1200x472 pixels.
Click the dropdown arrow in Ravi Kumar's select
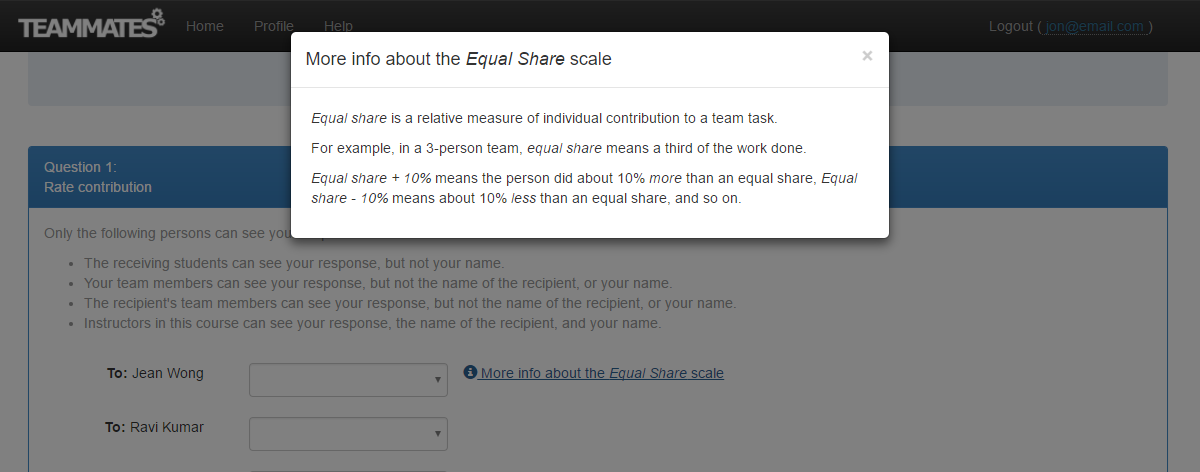click(438, 434)
